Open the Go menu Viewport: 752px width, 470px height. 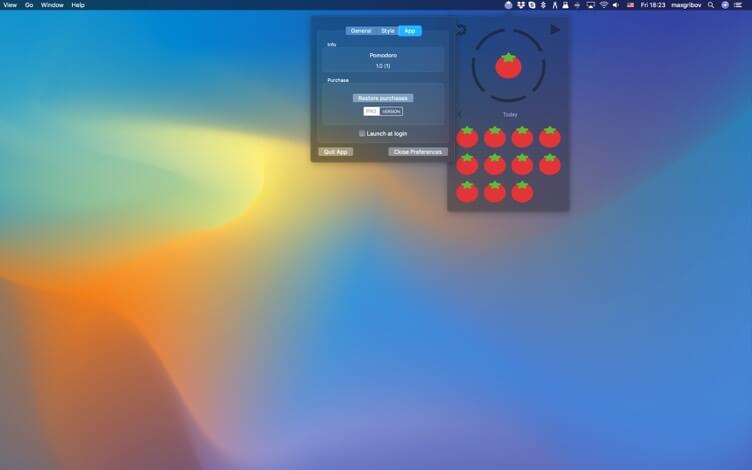[29, 5]
